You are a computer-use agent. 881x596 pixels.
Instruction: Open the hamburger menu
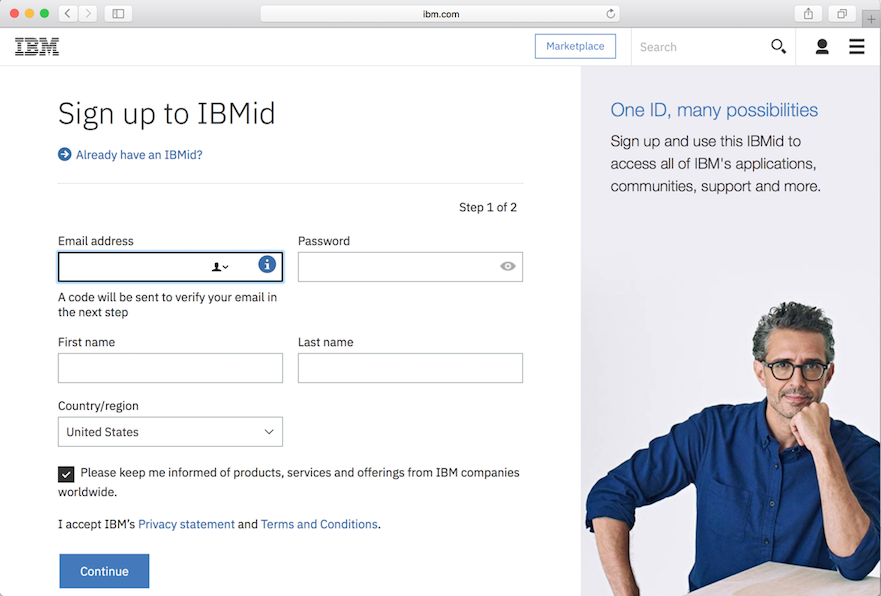857,47
